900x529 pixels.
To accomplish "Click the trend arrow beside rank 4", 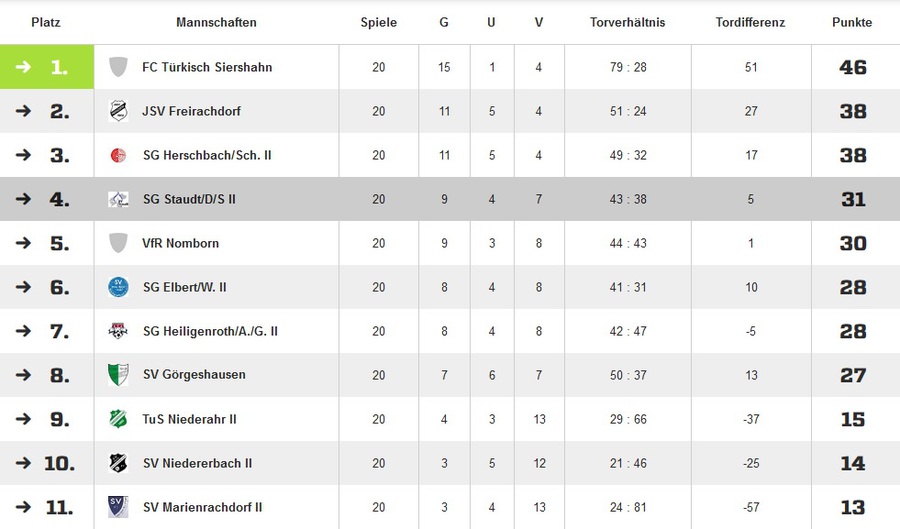I will pos(24,199).
